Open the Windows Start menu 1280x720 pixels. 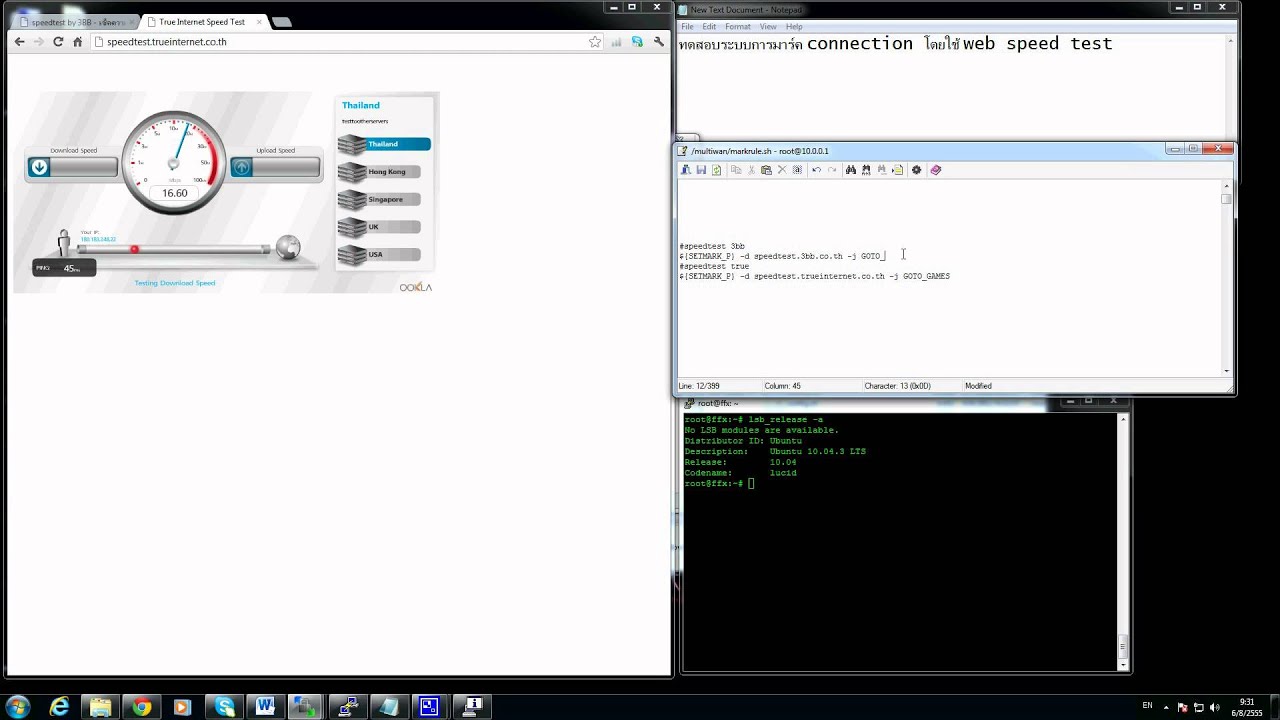[x=17, y=707]
